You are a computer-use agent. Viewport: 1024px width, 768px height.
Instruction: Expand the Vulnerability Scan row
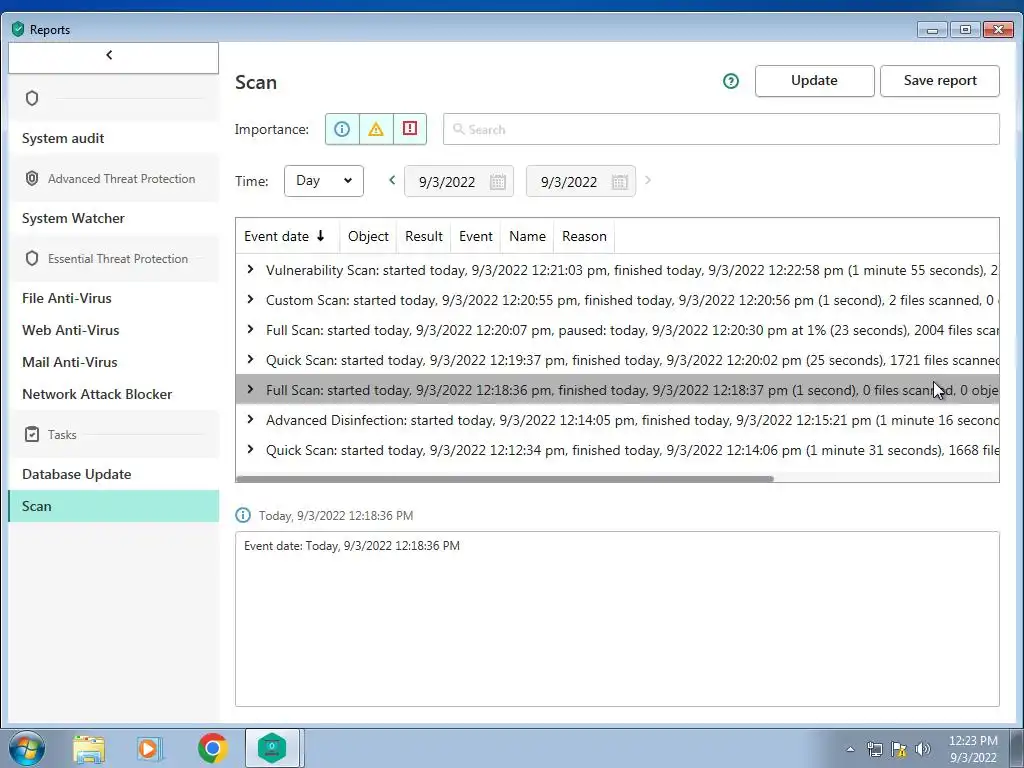[x=250, y=270]
